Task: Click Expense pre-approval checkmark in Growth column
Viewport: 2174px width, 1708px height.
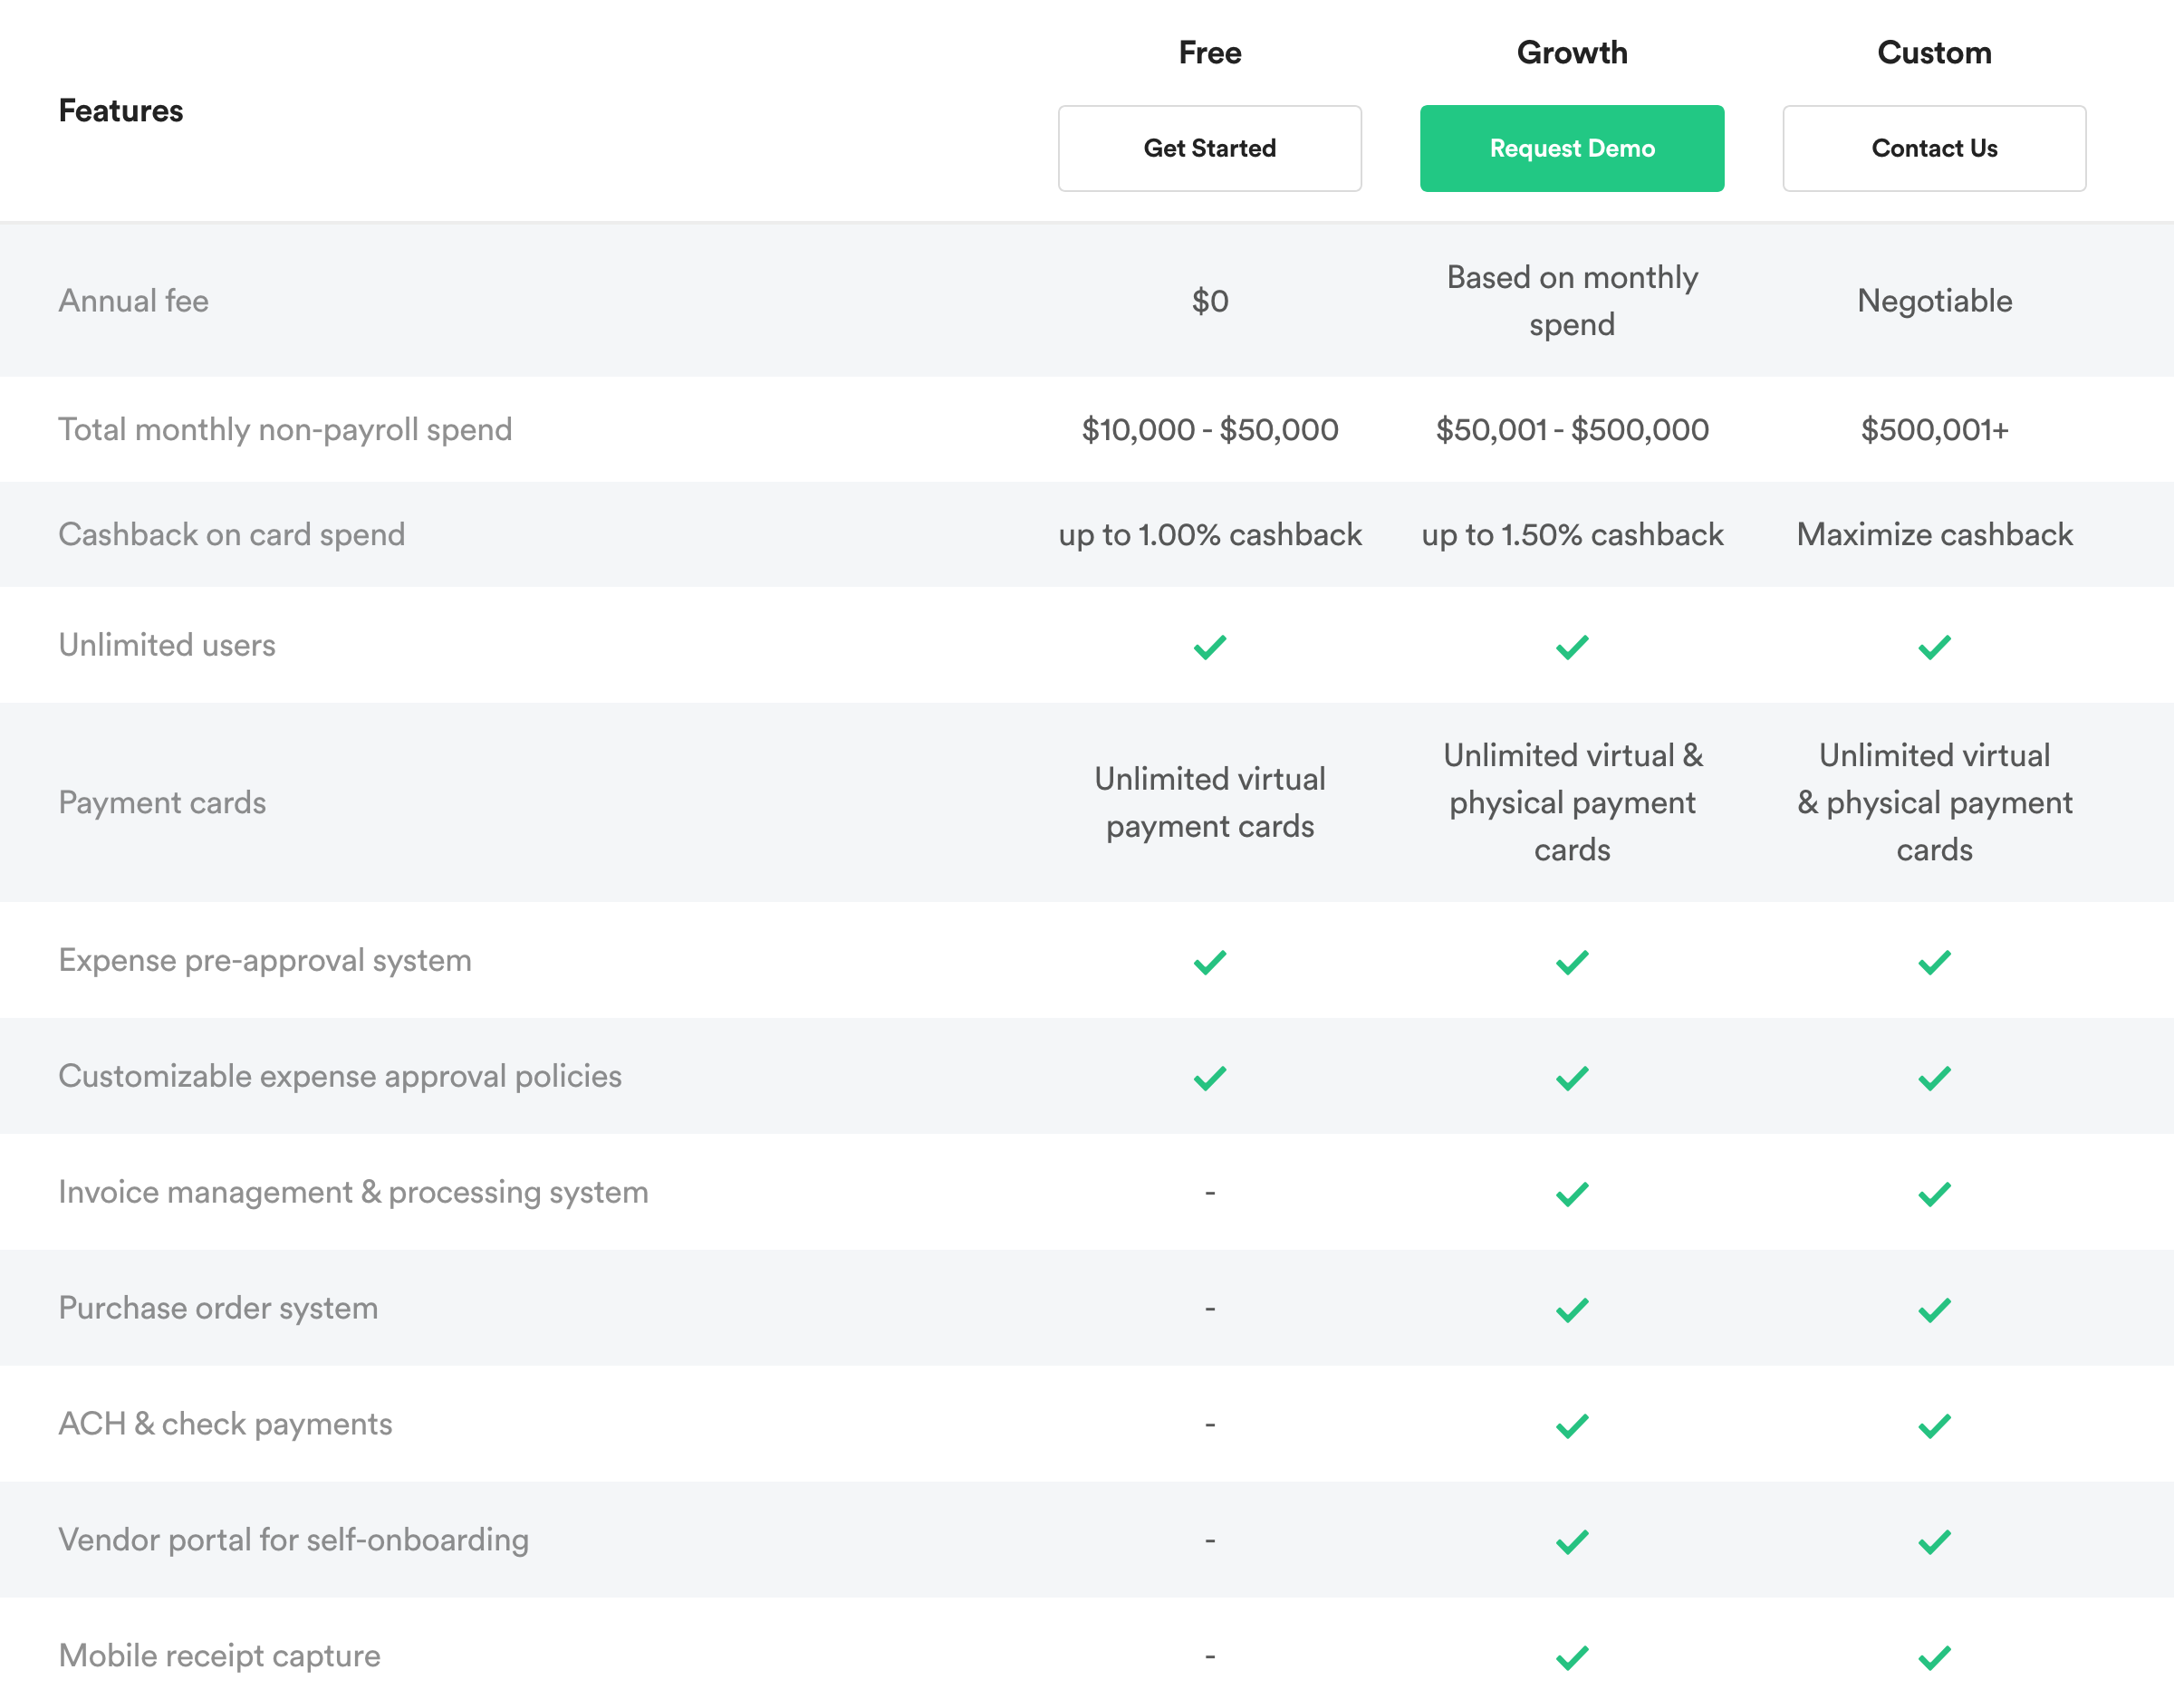Action: (x=1571, y=962)
